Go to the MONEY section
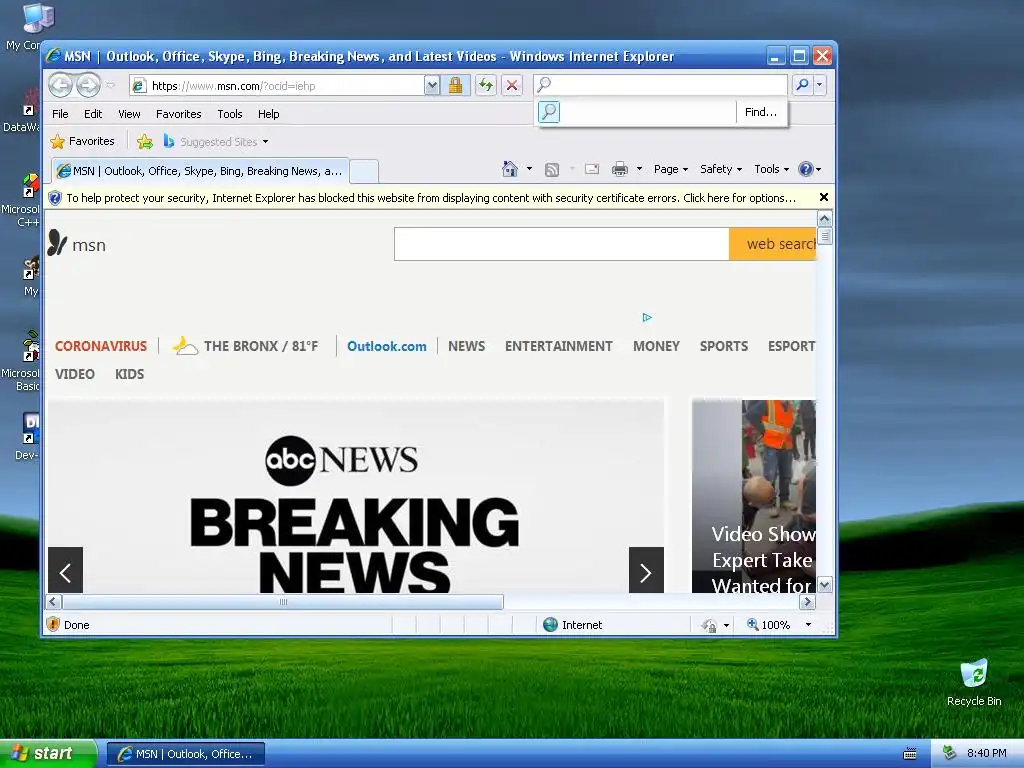1024x768 pixels. coord(656,346)
